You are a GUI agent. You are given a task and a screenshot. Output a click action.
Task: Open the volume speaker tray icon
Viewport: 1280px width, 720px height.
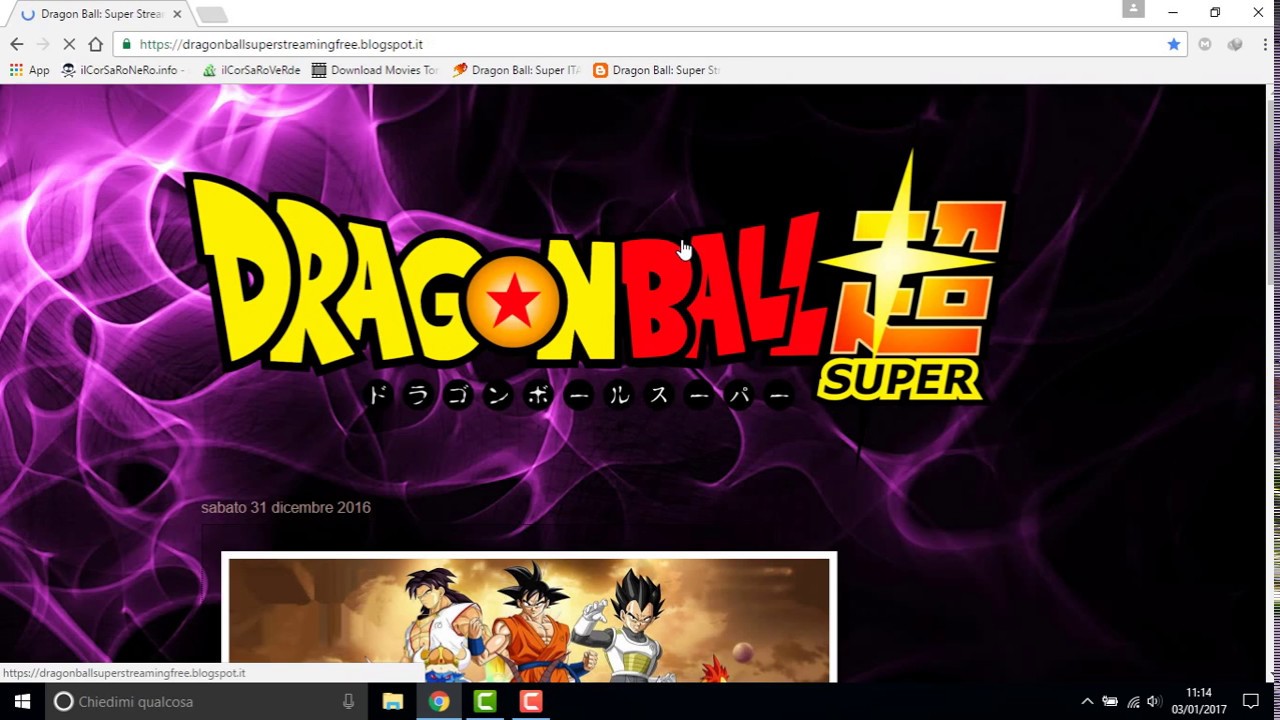point(1154,701)
